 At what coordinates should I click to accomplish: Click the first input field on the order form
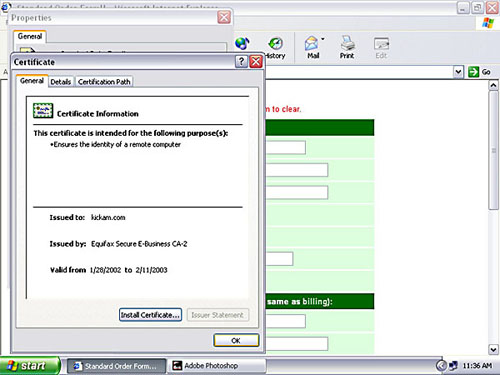(x=286, y=147)
